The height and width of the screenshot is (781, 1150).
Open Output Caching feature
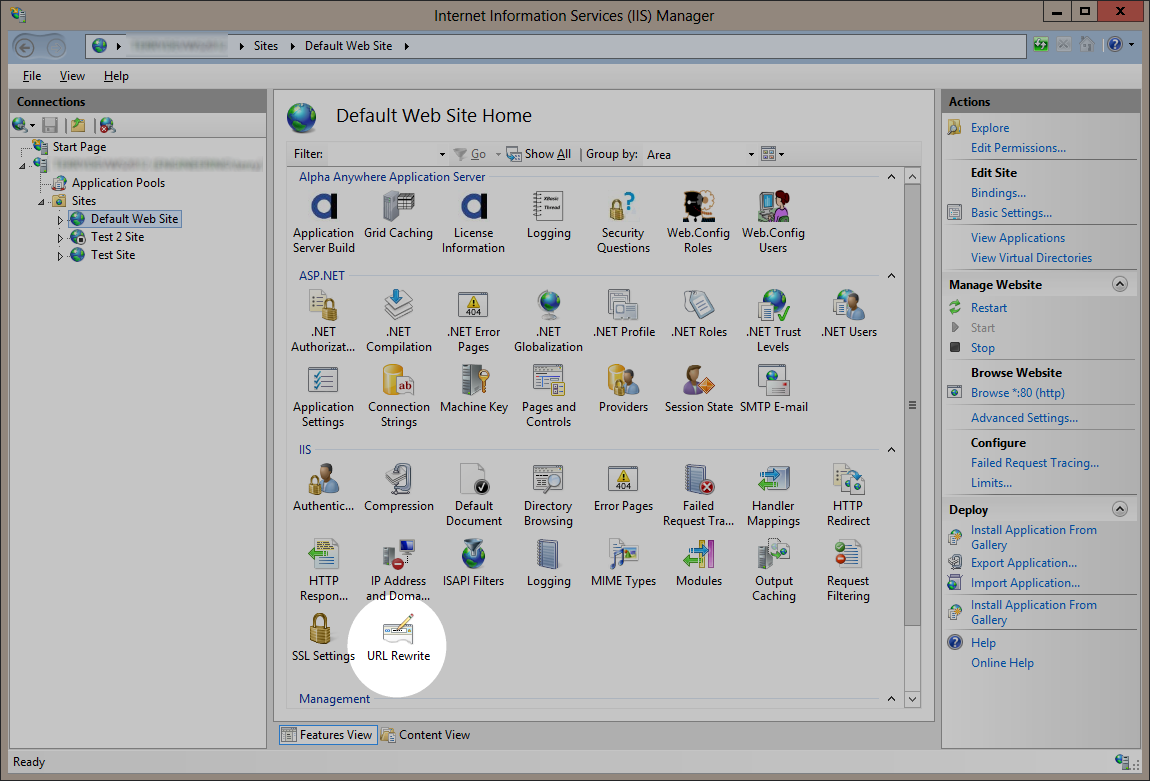tap(773, 571)
